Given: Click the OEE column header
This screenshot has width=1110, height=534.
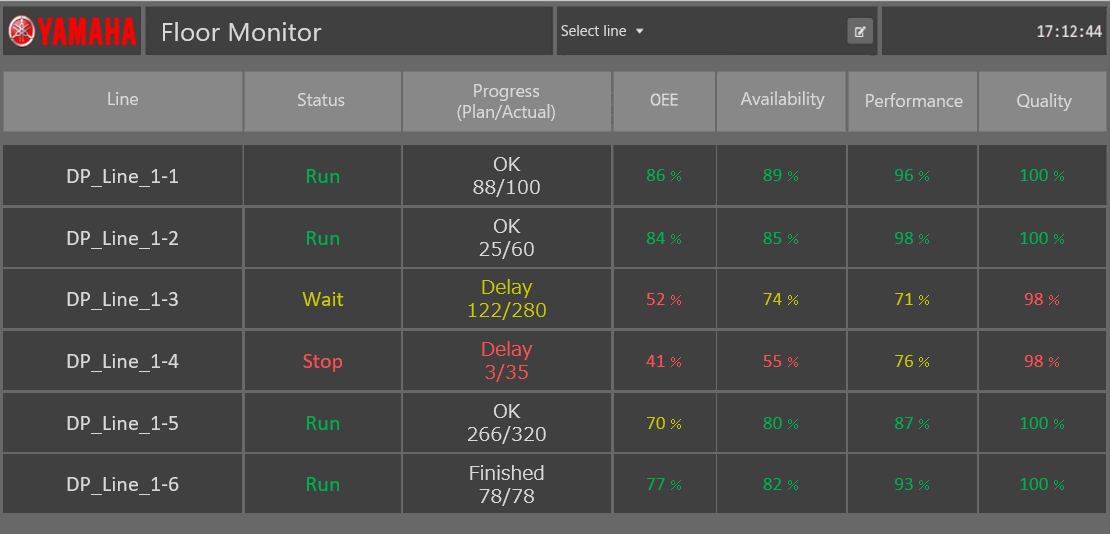Looking at the screenshot, I should tap(663, 100).
